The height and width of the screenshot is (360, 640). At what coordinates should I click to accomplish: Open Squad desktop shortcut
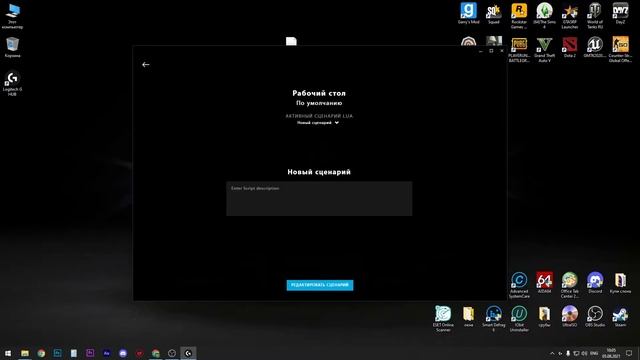pyautogui.click(x=493, y=13)
